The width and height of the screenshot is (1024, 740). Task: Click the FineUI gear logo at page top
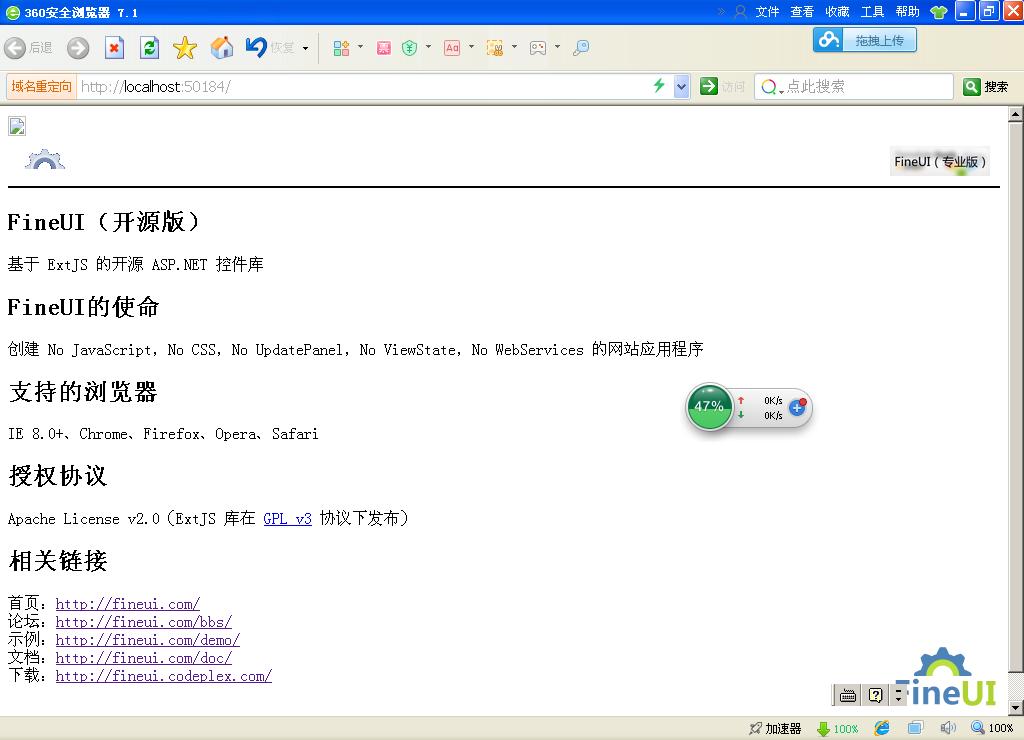tap(45, 160)
